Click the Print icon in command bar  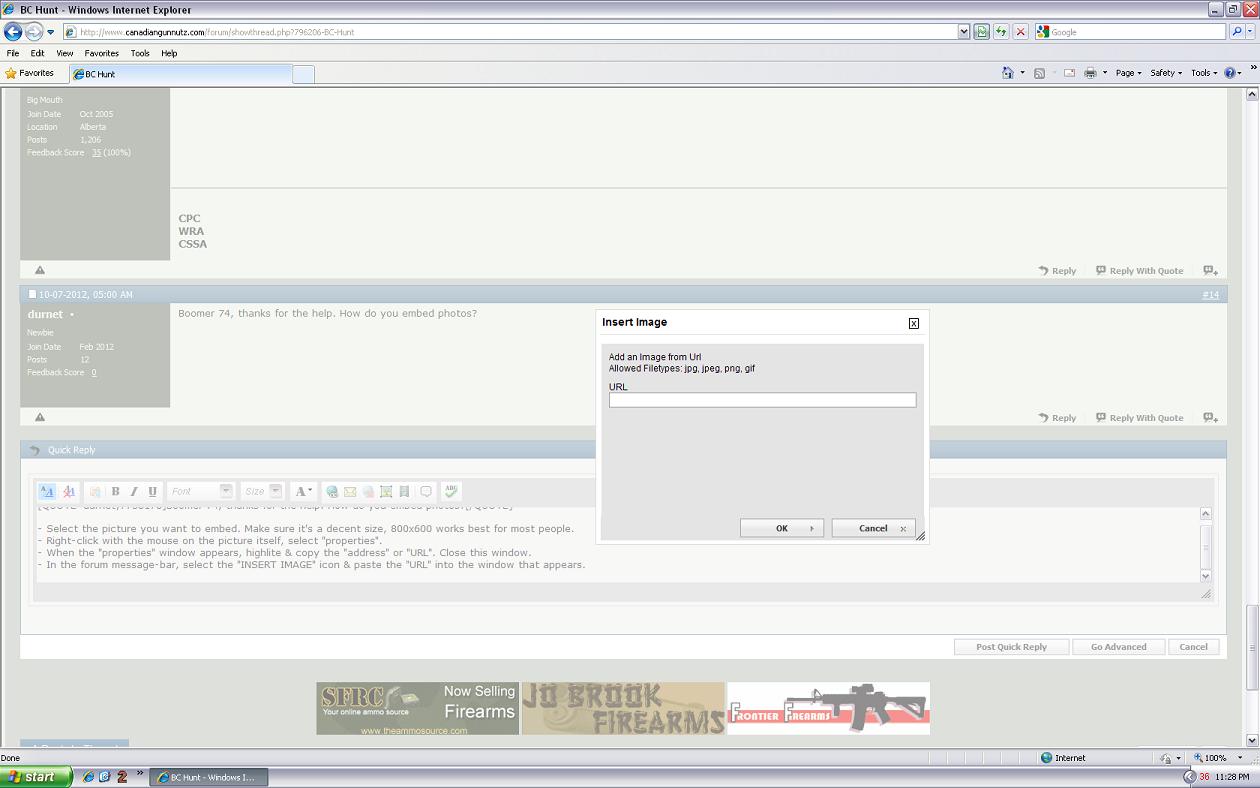click(1090, 73)
